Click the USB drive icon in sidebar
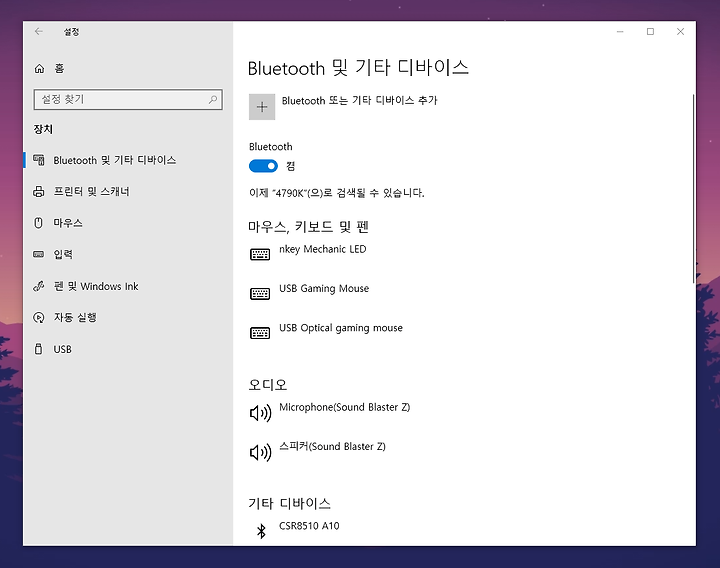Viewport: 720px width, 568px height. (x=39, y=349)
